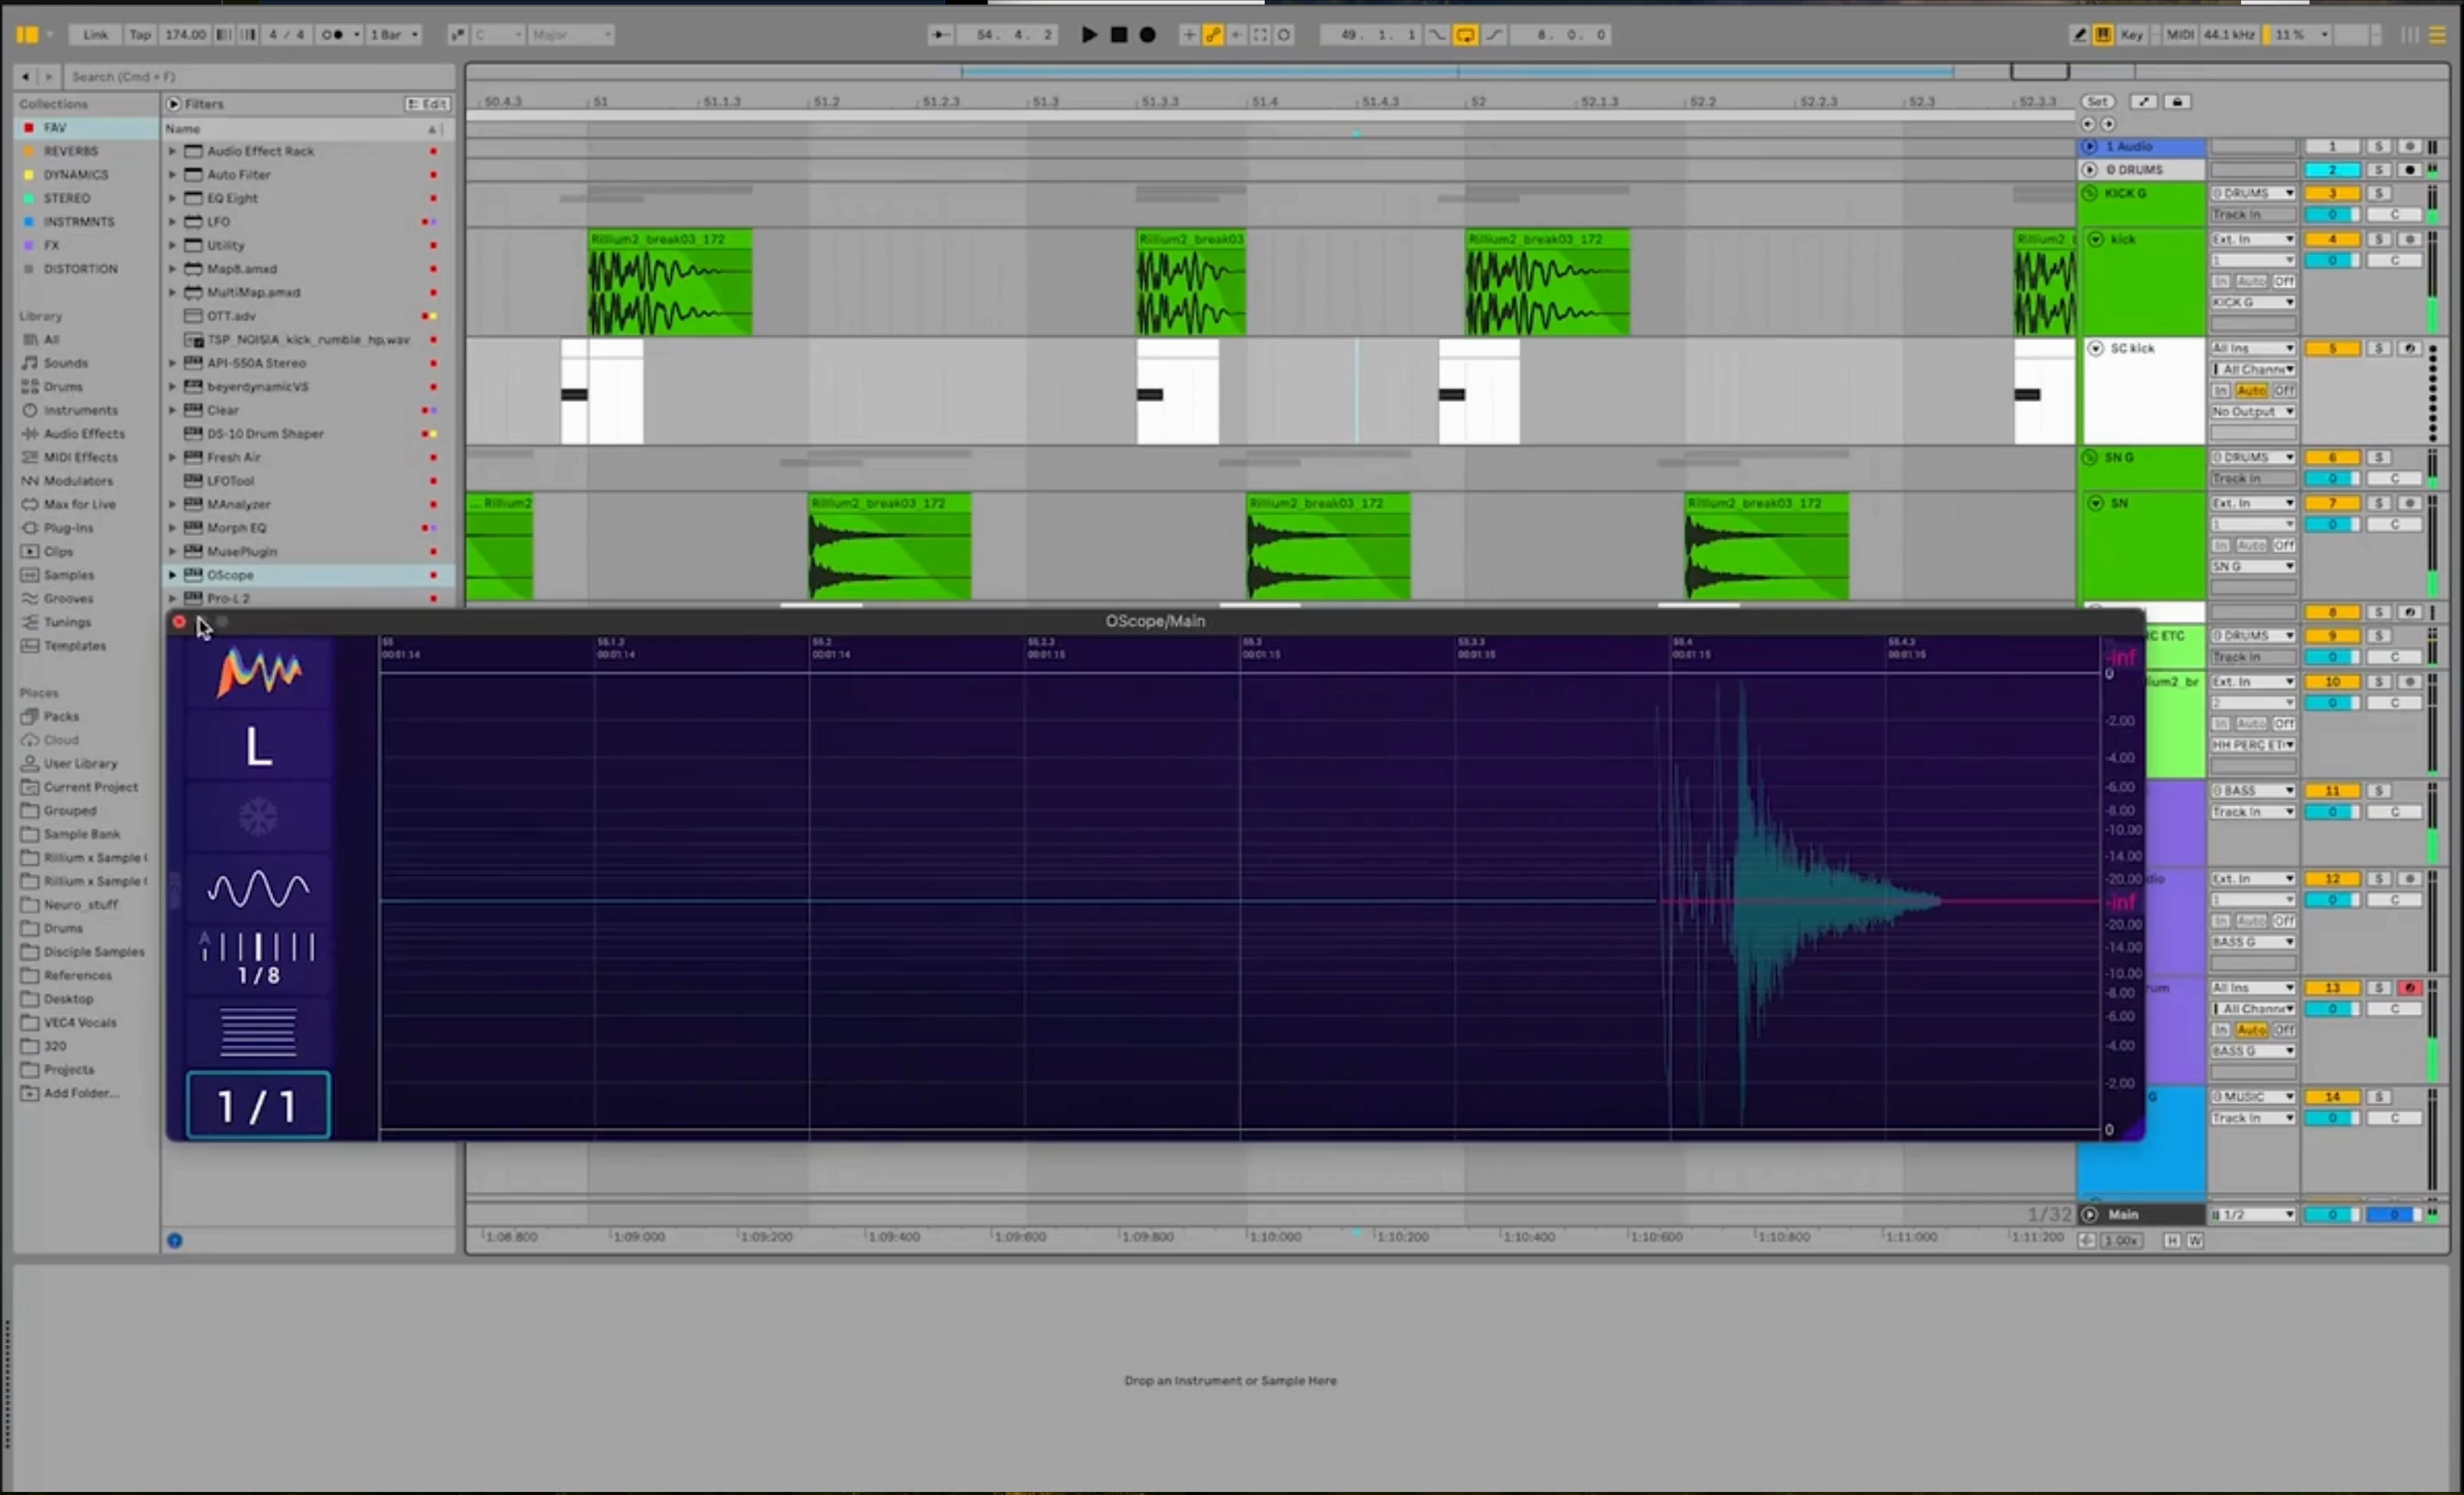Select the REVERBS collection
The width and height of the screenshot is (2464, 1495).
point(86,151)
